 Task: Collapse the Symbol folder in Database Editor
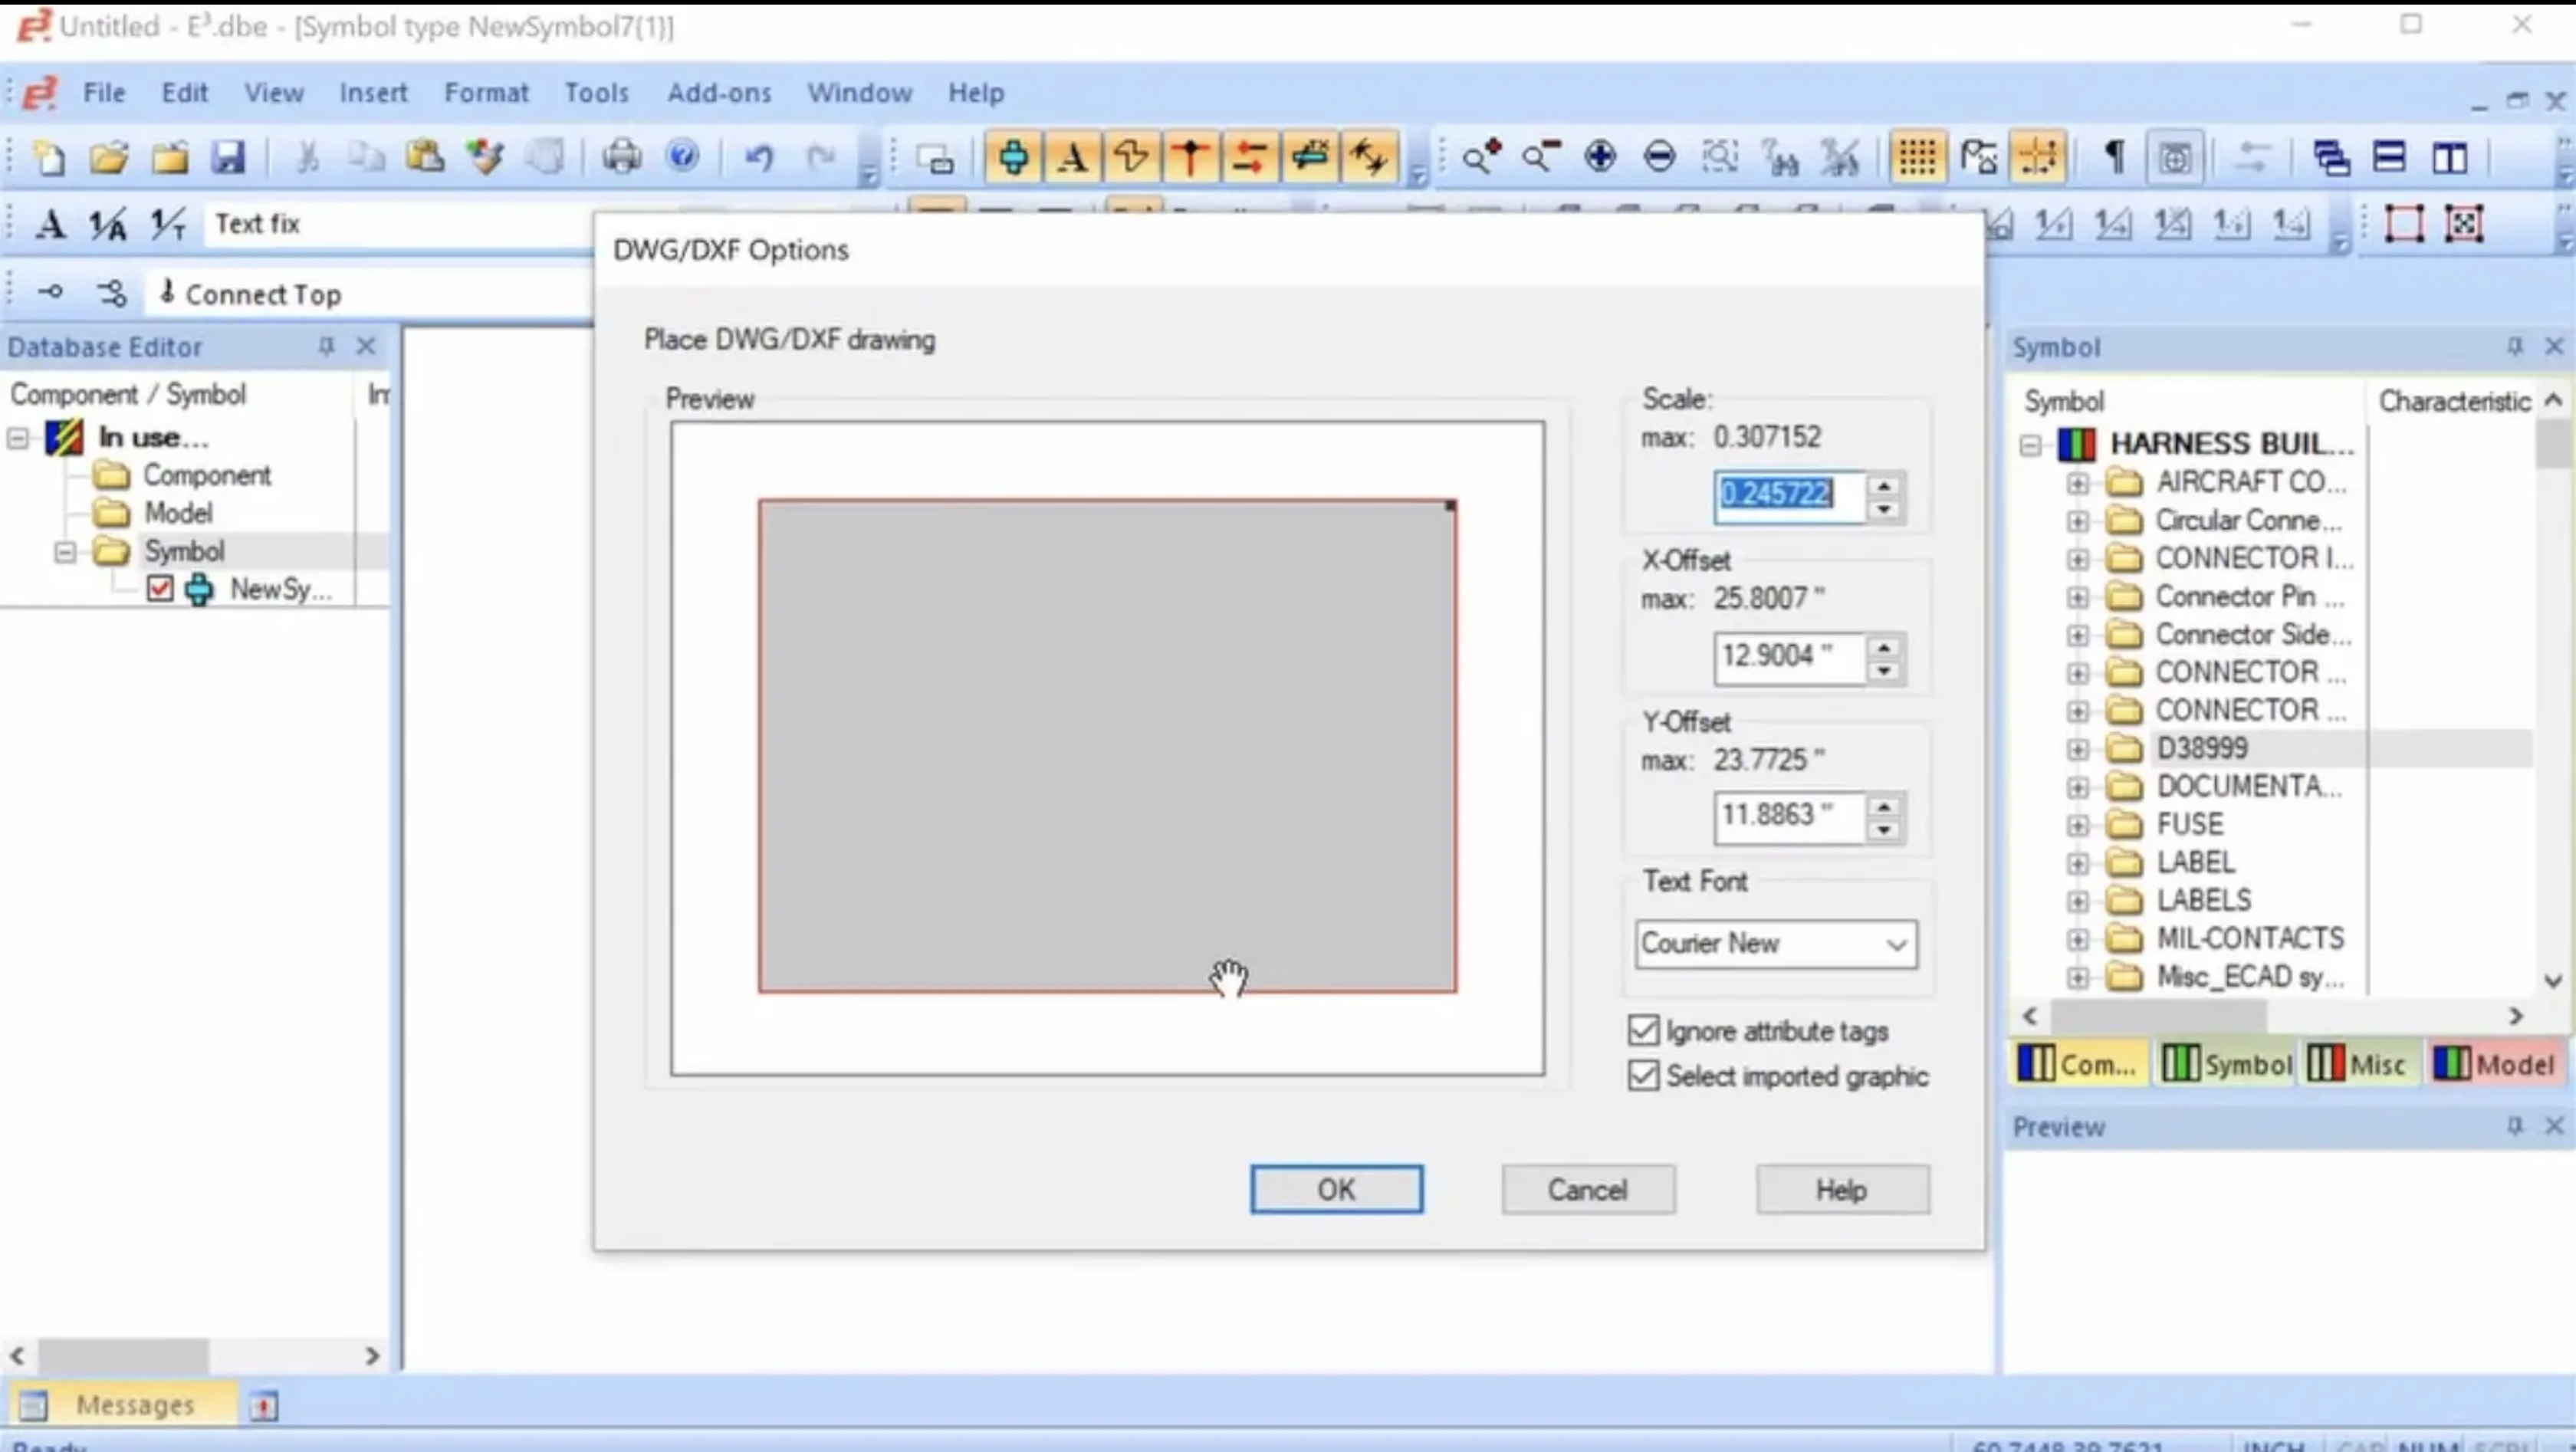click(65, 551)
